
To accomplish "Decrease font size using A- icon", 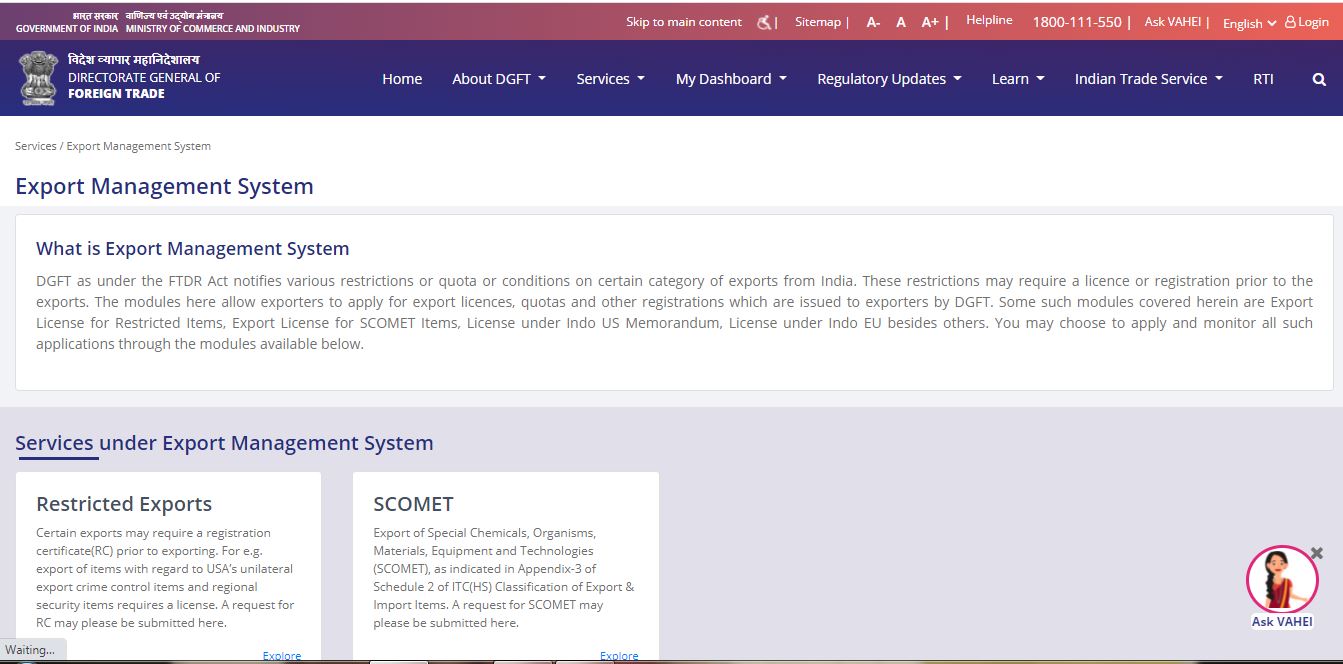I will (x=871, y=21).
